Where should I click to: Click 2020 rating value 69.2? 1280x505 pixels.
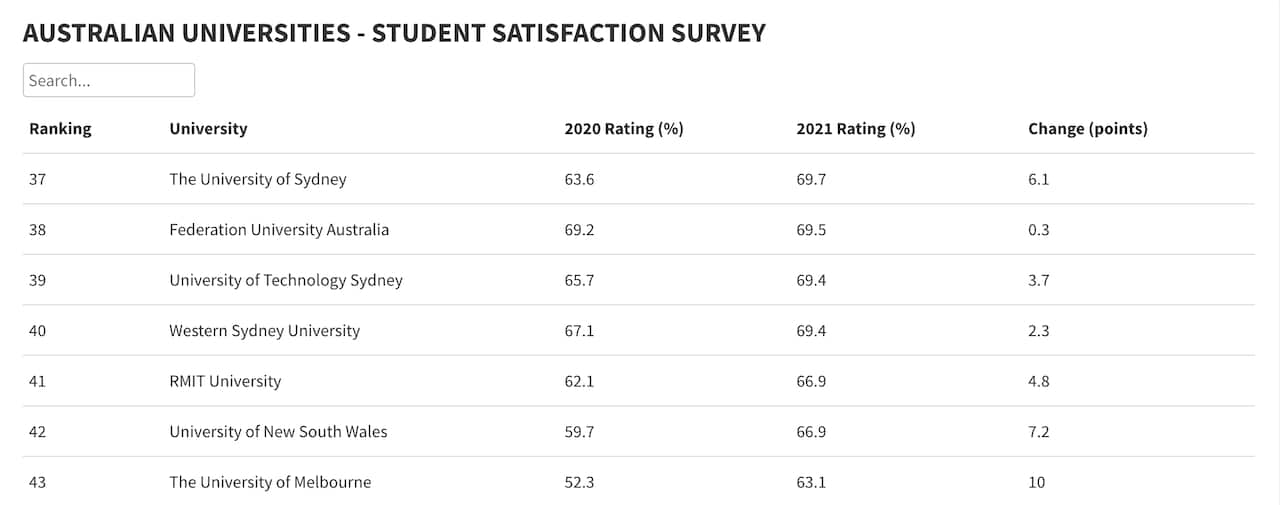click(579, 230)
